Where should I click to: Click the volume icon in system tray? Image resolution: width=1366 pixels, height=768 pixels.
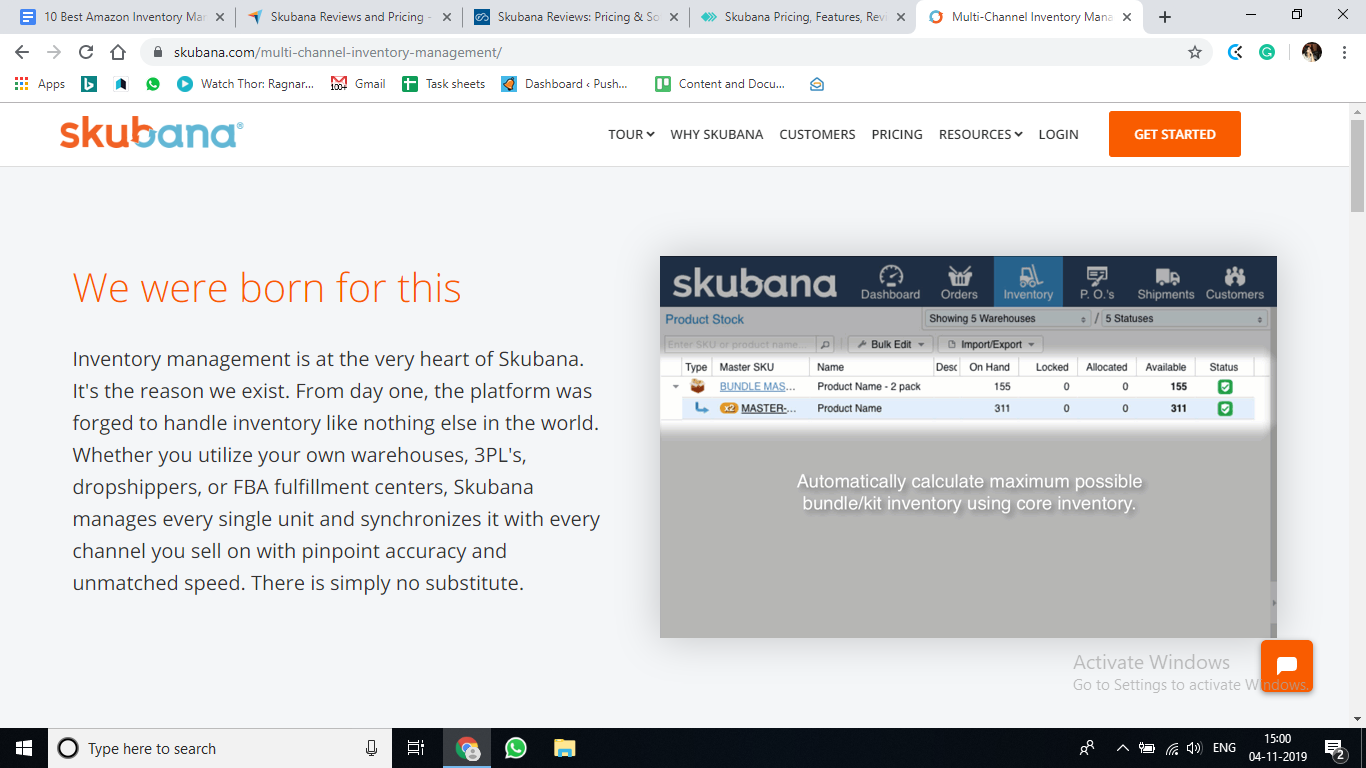[1195, 748]
